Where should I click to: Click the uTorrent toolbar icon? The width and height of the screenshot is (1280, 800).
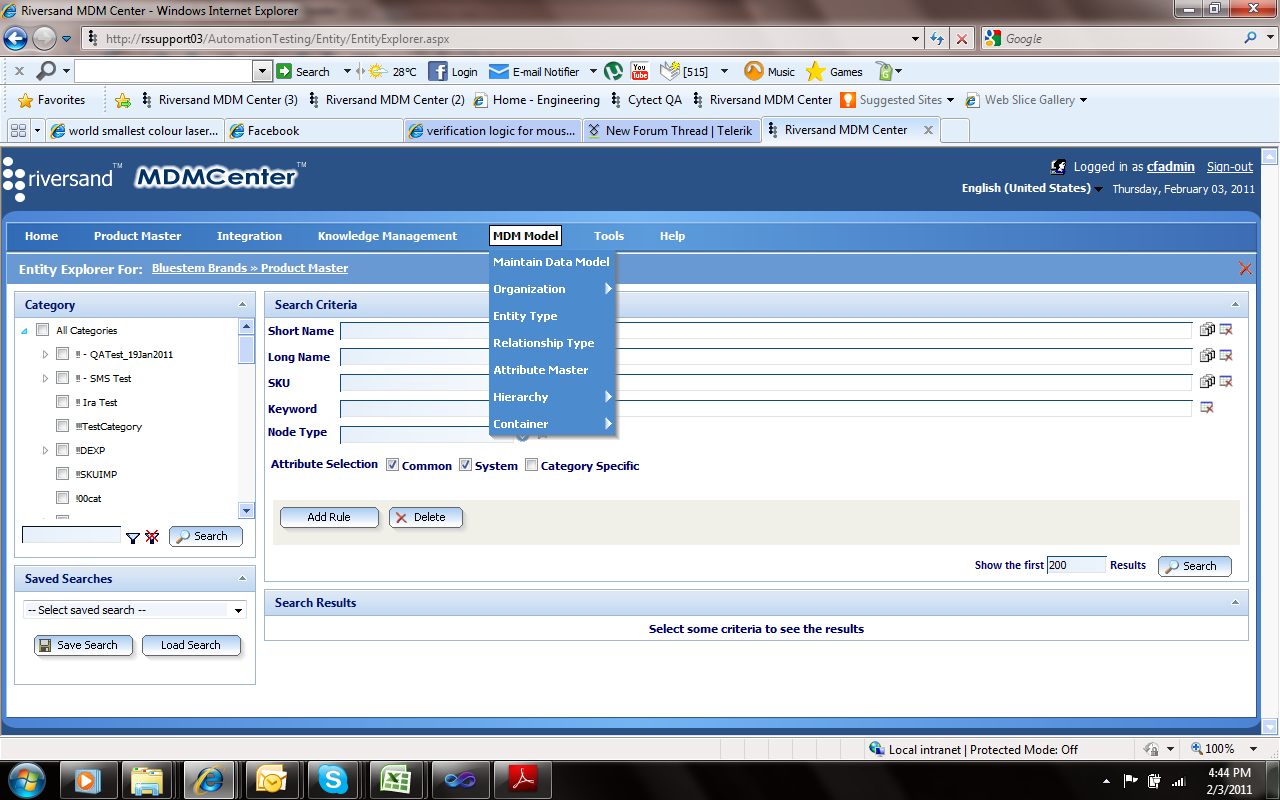(x=614, y=71)
